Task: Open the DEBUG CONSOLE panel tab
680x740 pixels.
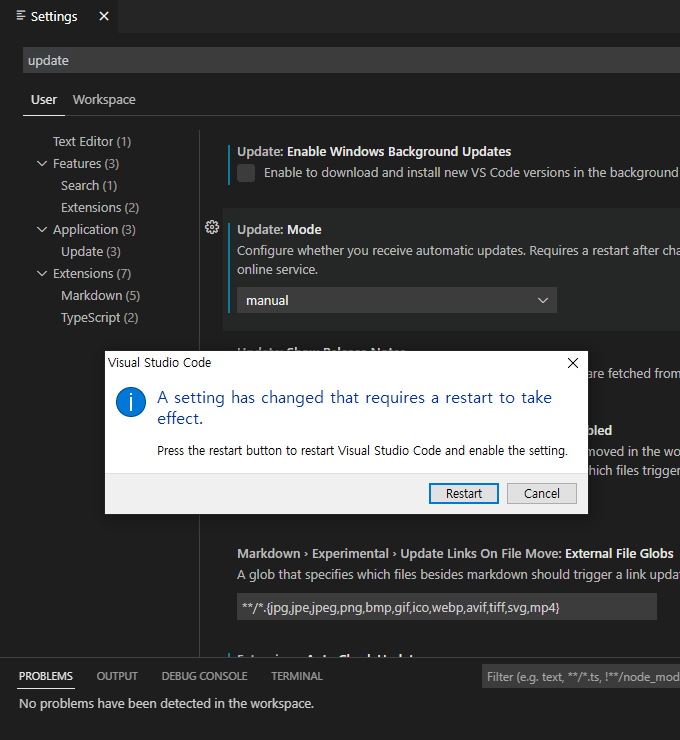Action: [x=204, y=676]
